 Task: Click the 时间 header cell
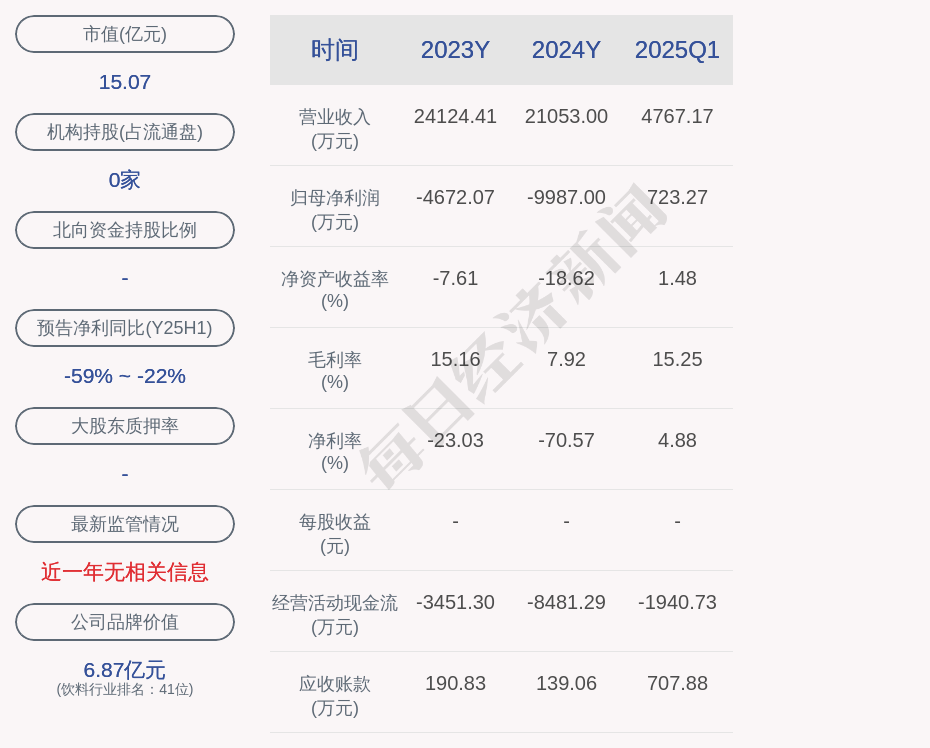coord(335,50)
